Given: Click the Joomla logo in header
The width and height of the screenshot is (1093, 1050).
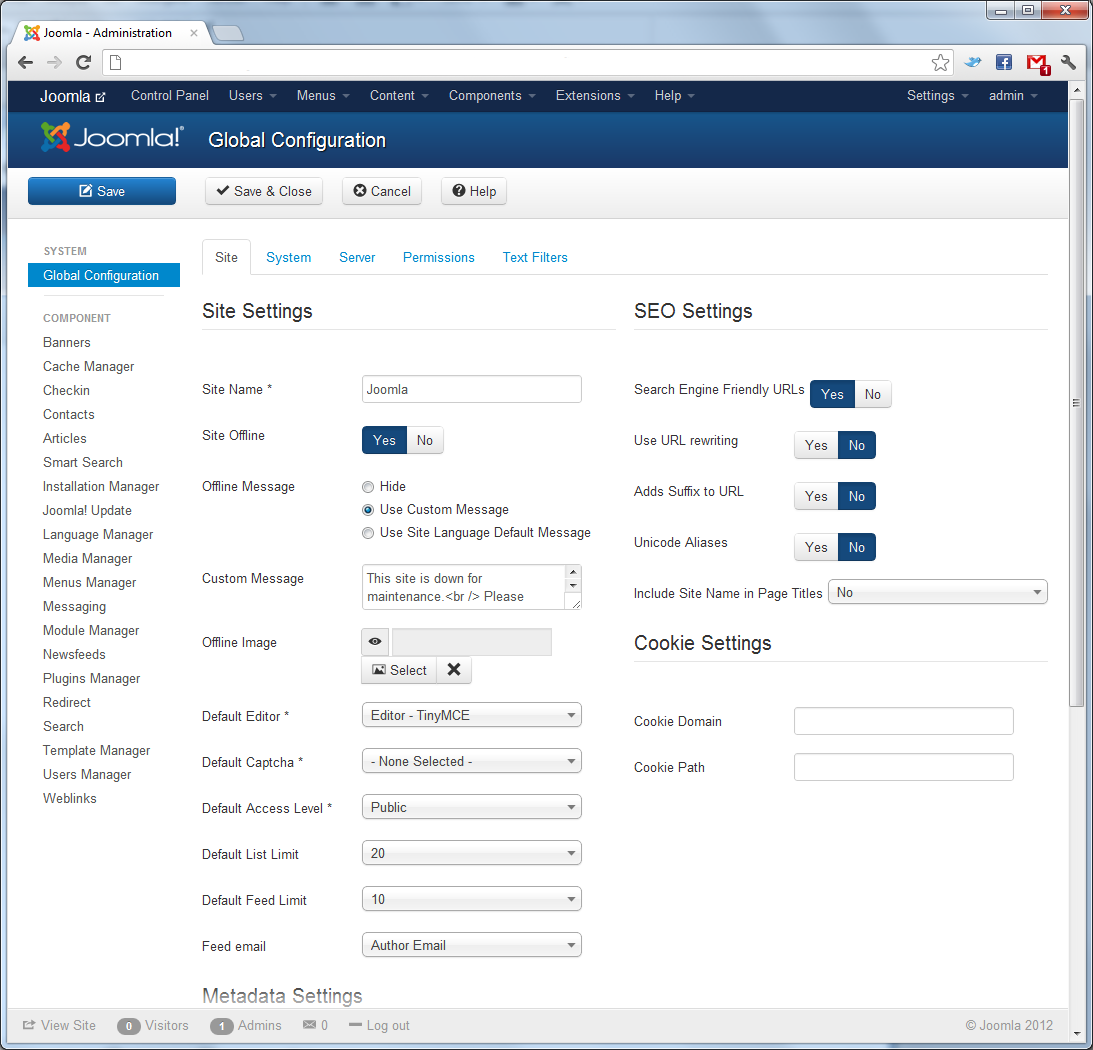Looking at the screenshot, I should [112, 137].
